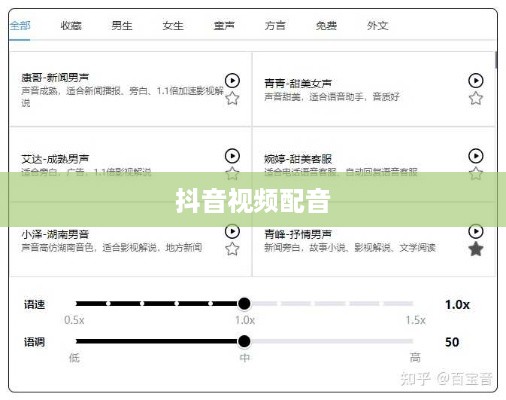Play preview of 小泽-湖南男音 voice
Viewport: 506px width, 400px height.
(232, 231)
